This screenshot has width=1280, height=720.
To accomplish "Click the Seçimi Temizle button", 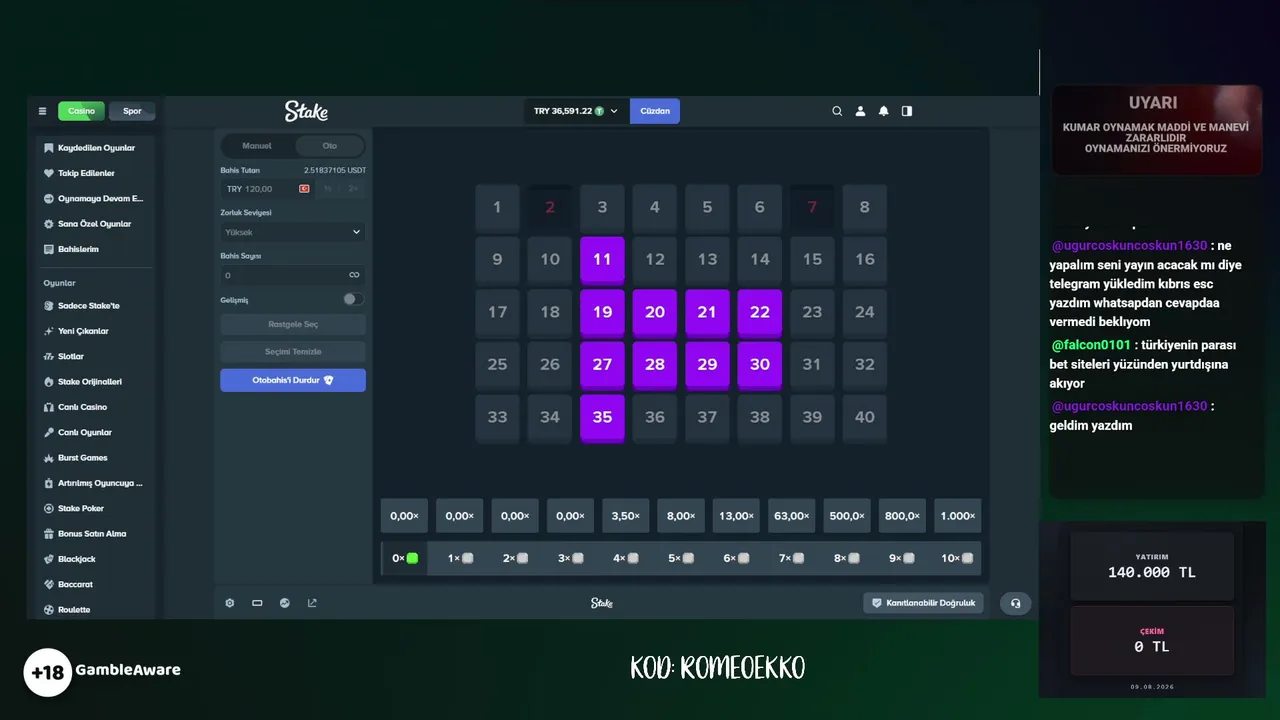I will tap(293, 351).
